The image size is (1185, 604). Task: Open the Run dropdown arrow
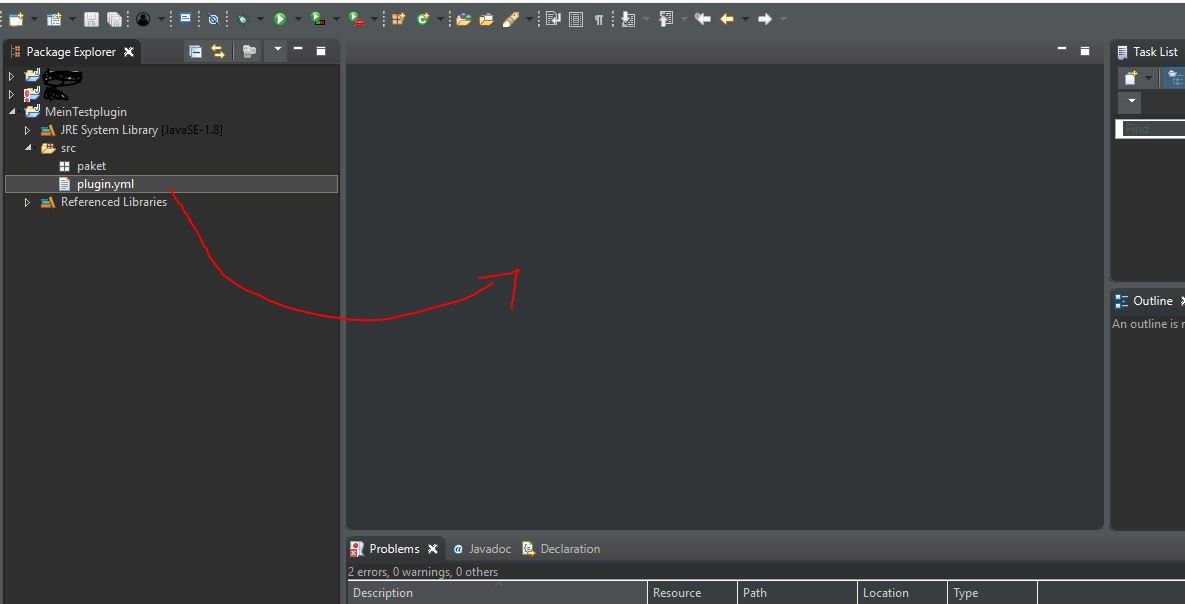click(298, 19)
